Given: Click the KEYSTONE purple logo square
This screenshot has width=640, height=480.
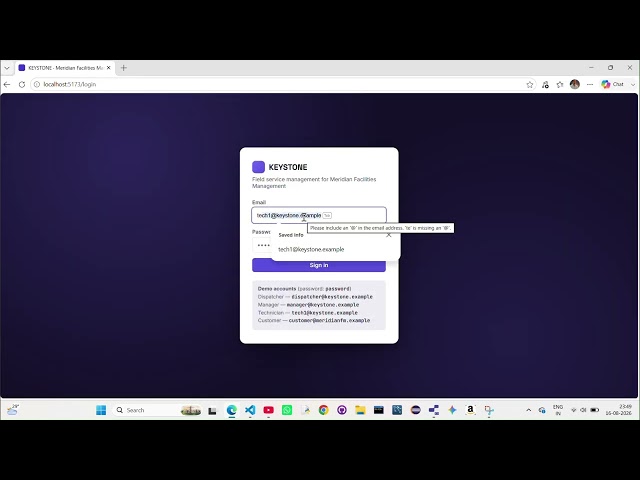Looking at the screenshot, I should (258, 167).
